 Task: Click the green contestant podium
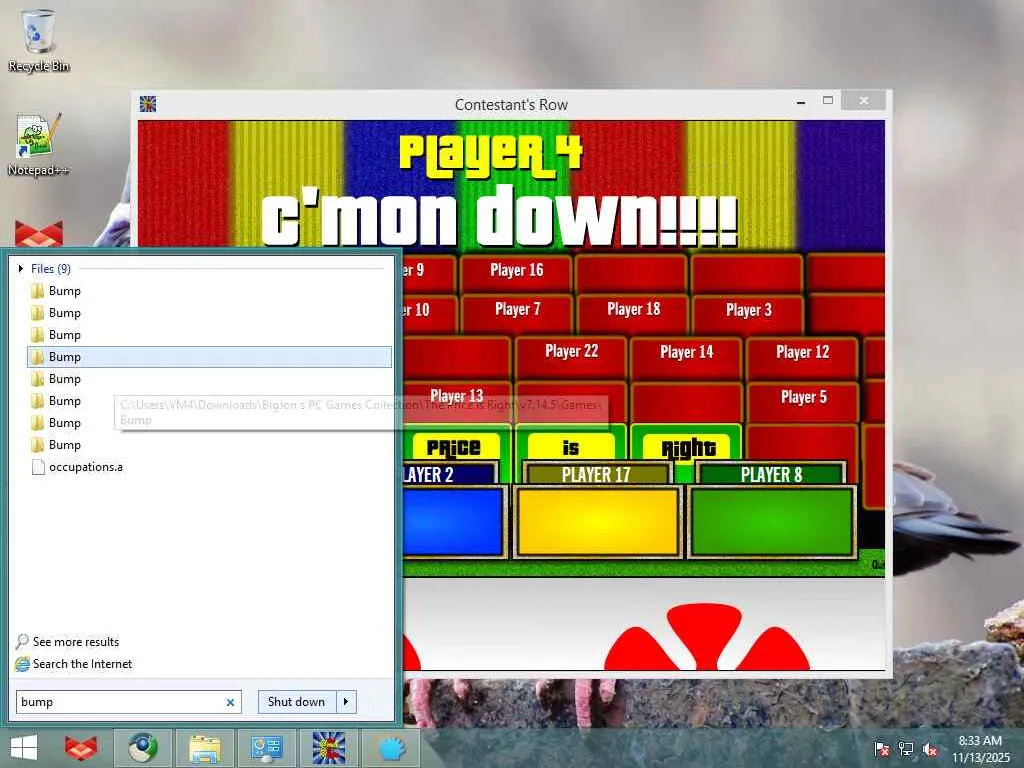pyautogui.click(x=772, y=522)
